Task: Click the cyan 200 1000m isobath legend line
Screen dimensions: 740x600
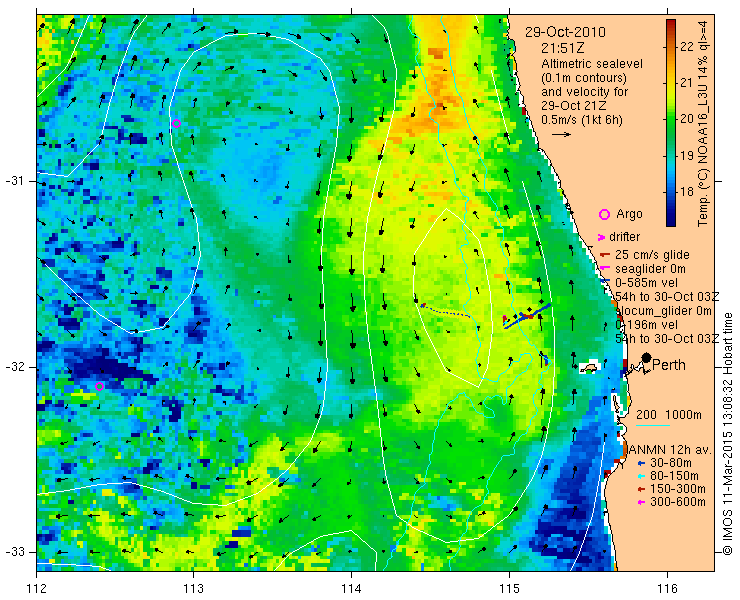Action: coord(653,426)
